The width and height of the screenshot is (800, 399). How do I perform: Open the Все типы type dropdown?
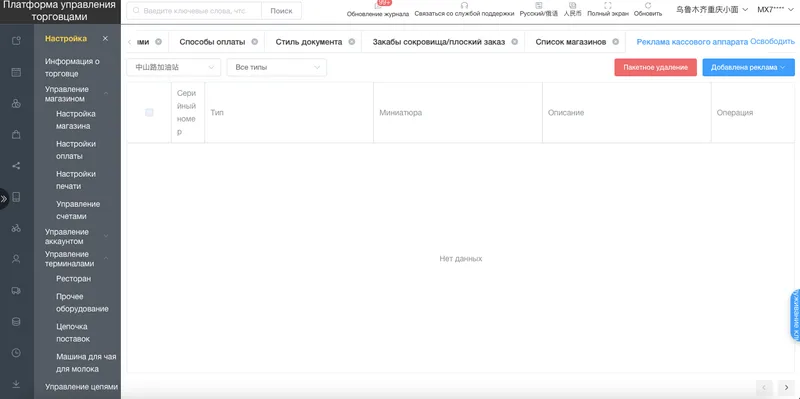(x=277, y=67)
